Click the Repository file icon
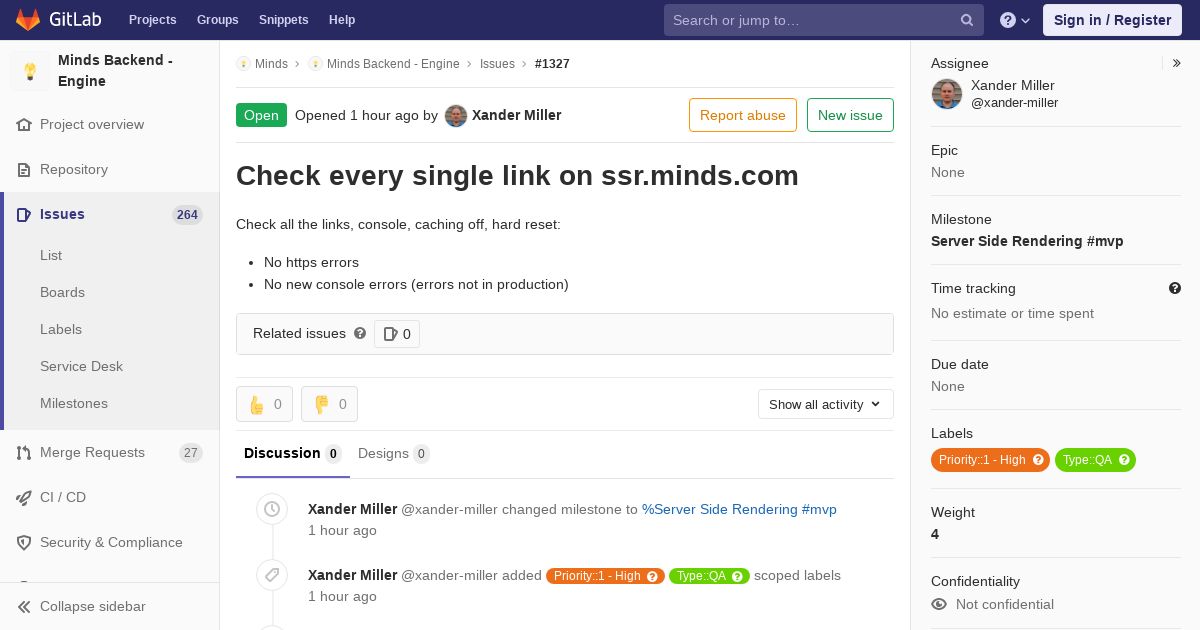 tap(24, 170)
